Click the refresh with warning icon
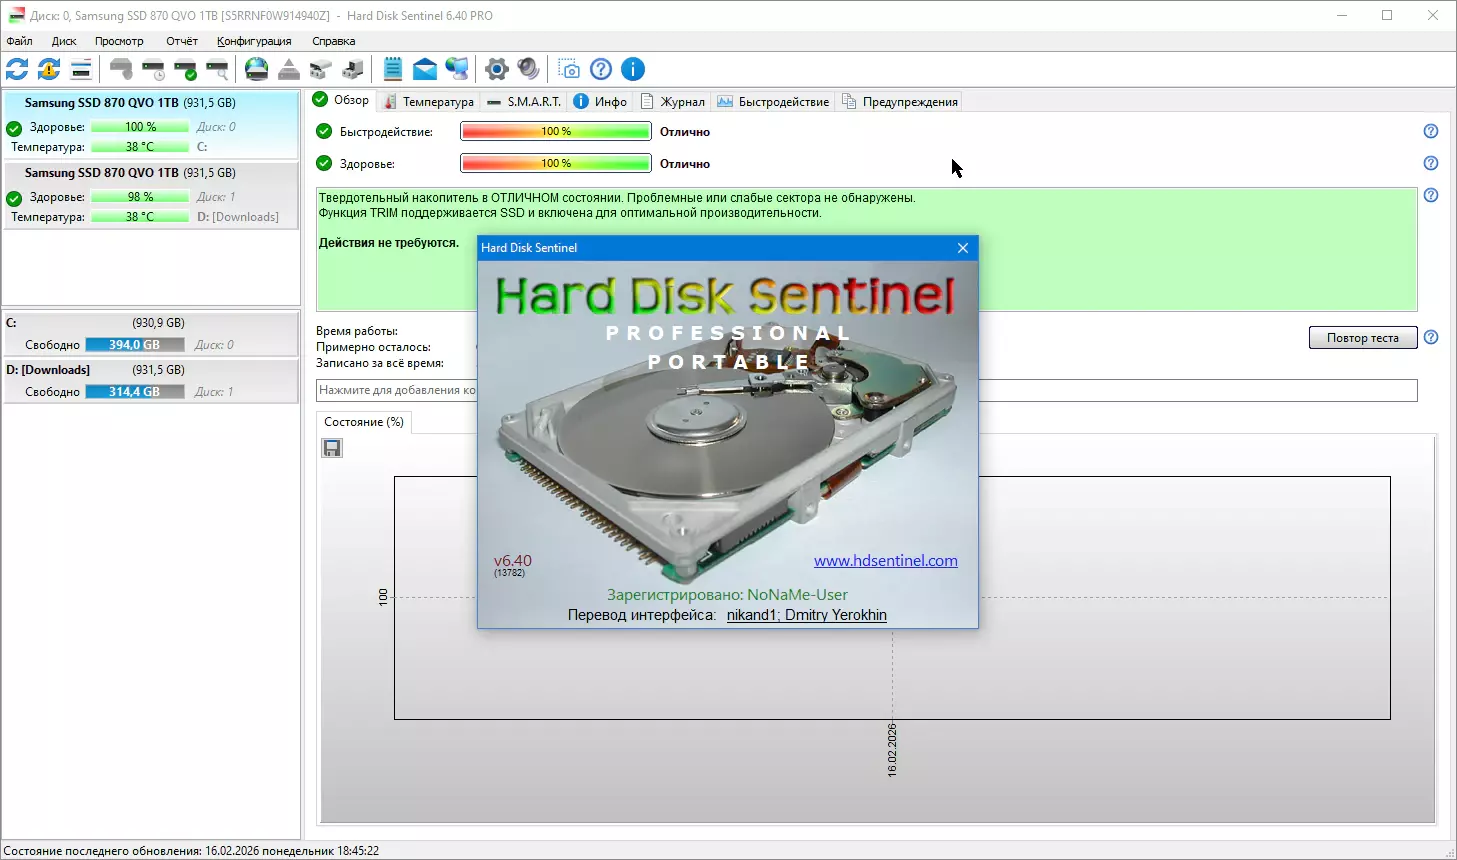 click(49, 69)
